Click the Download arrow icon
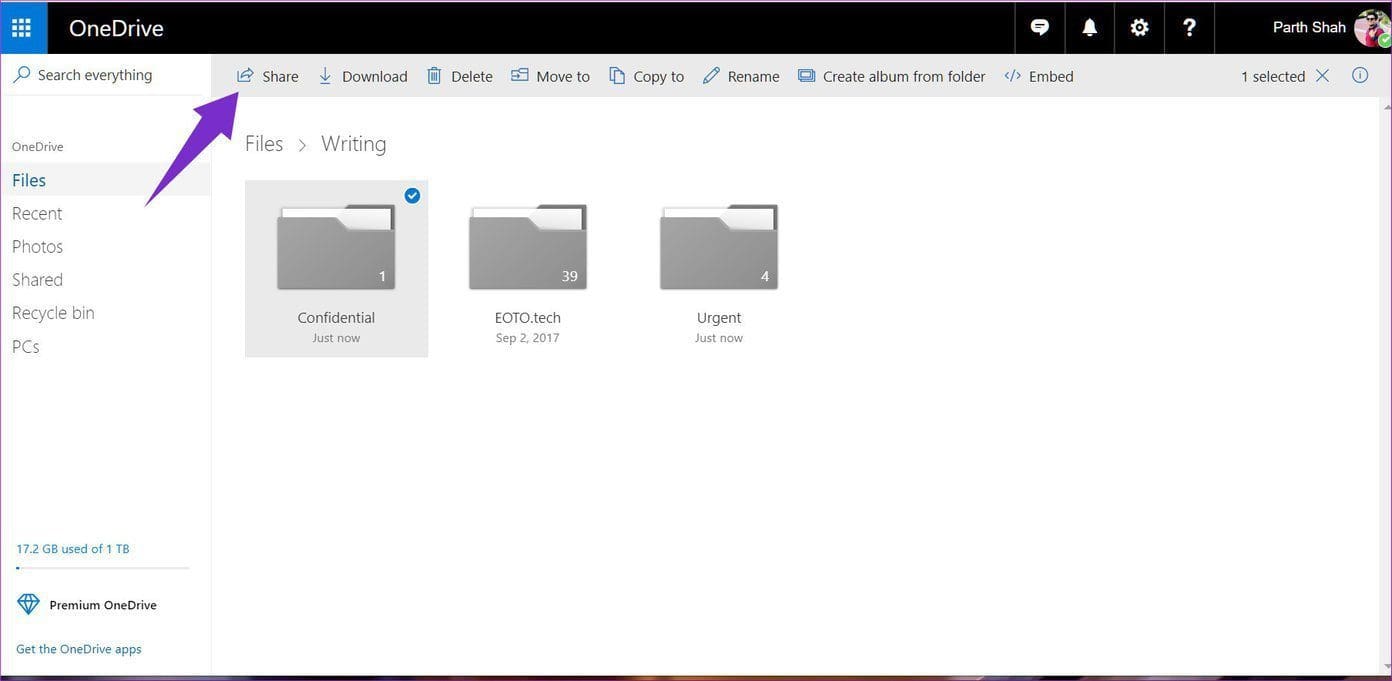Image resolution: width=1392 pixels, height=681 pixels. click(x=325, y=76)
